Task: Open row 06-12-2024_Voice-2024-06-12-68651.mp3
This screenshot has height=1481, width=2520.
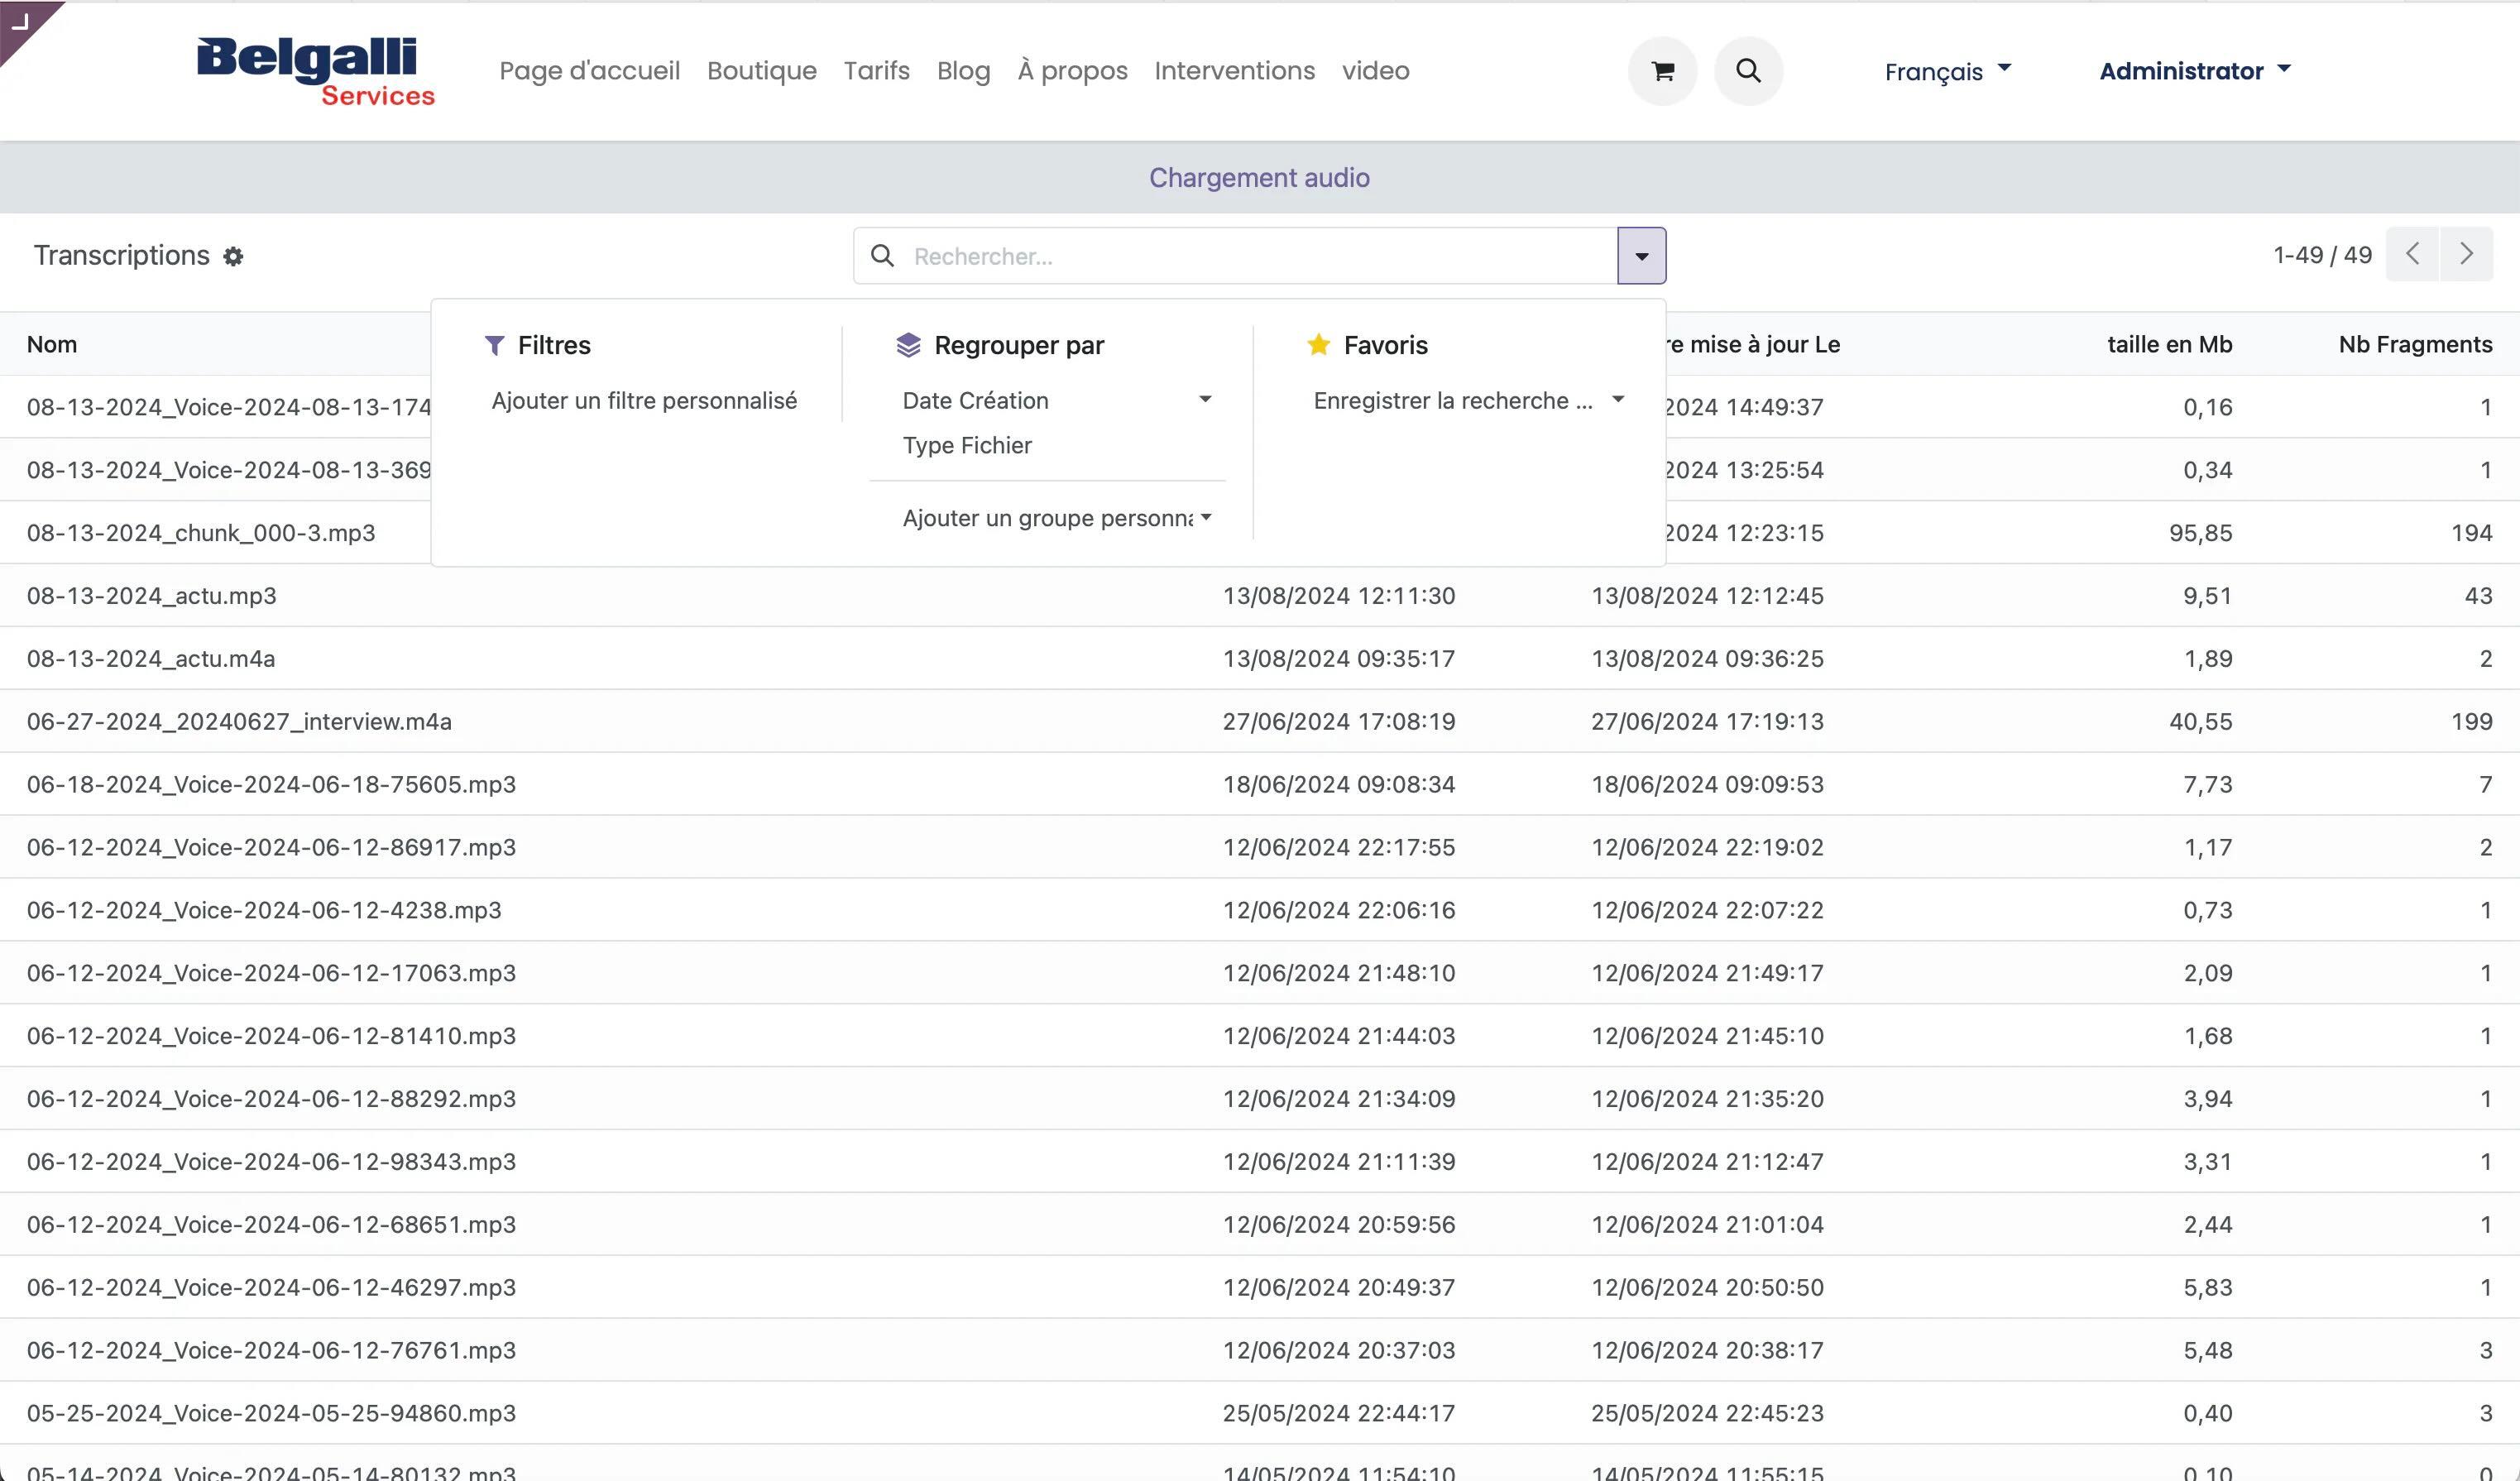Action: coord(1260,1224)
